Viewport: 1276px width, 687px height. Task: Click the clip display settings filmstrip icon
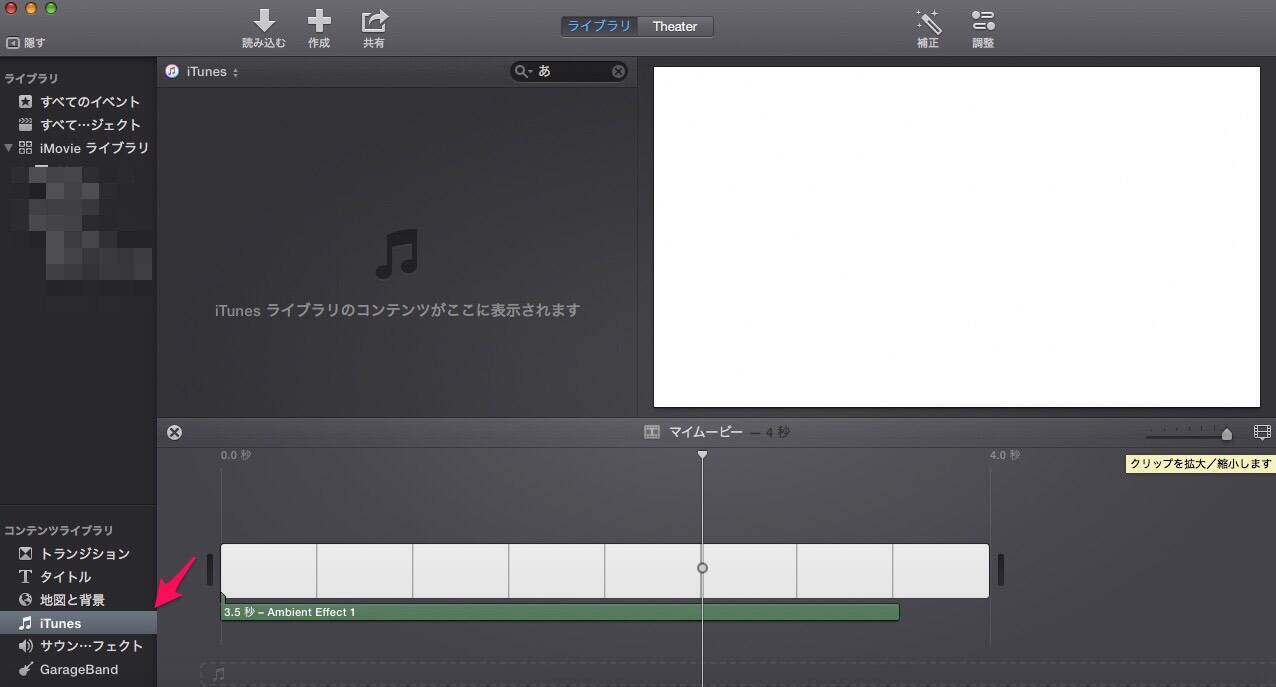(1262, 432)
